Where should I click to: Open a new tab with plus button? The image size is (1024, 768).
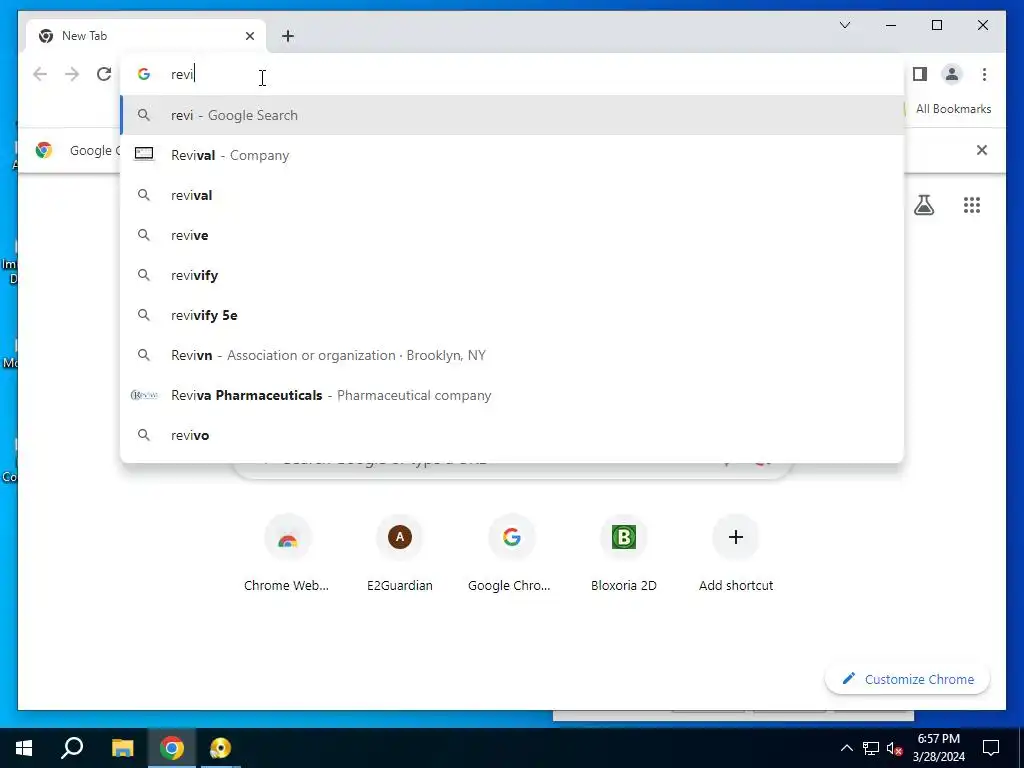click(x=288, y=36)
